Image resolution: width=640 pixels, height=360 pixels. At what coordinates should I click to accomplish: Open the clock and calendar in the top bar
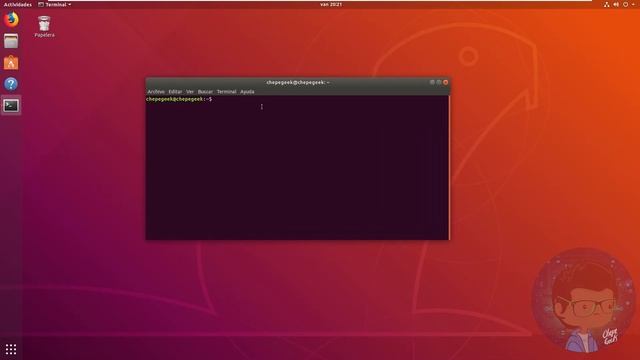point(331,4)
